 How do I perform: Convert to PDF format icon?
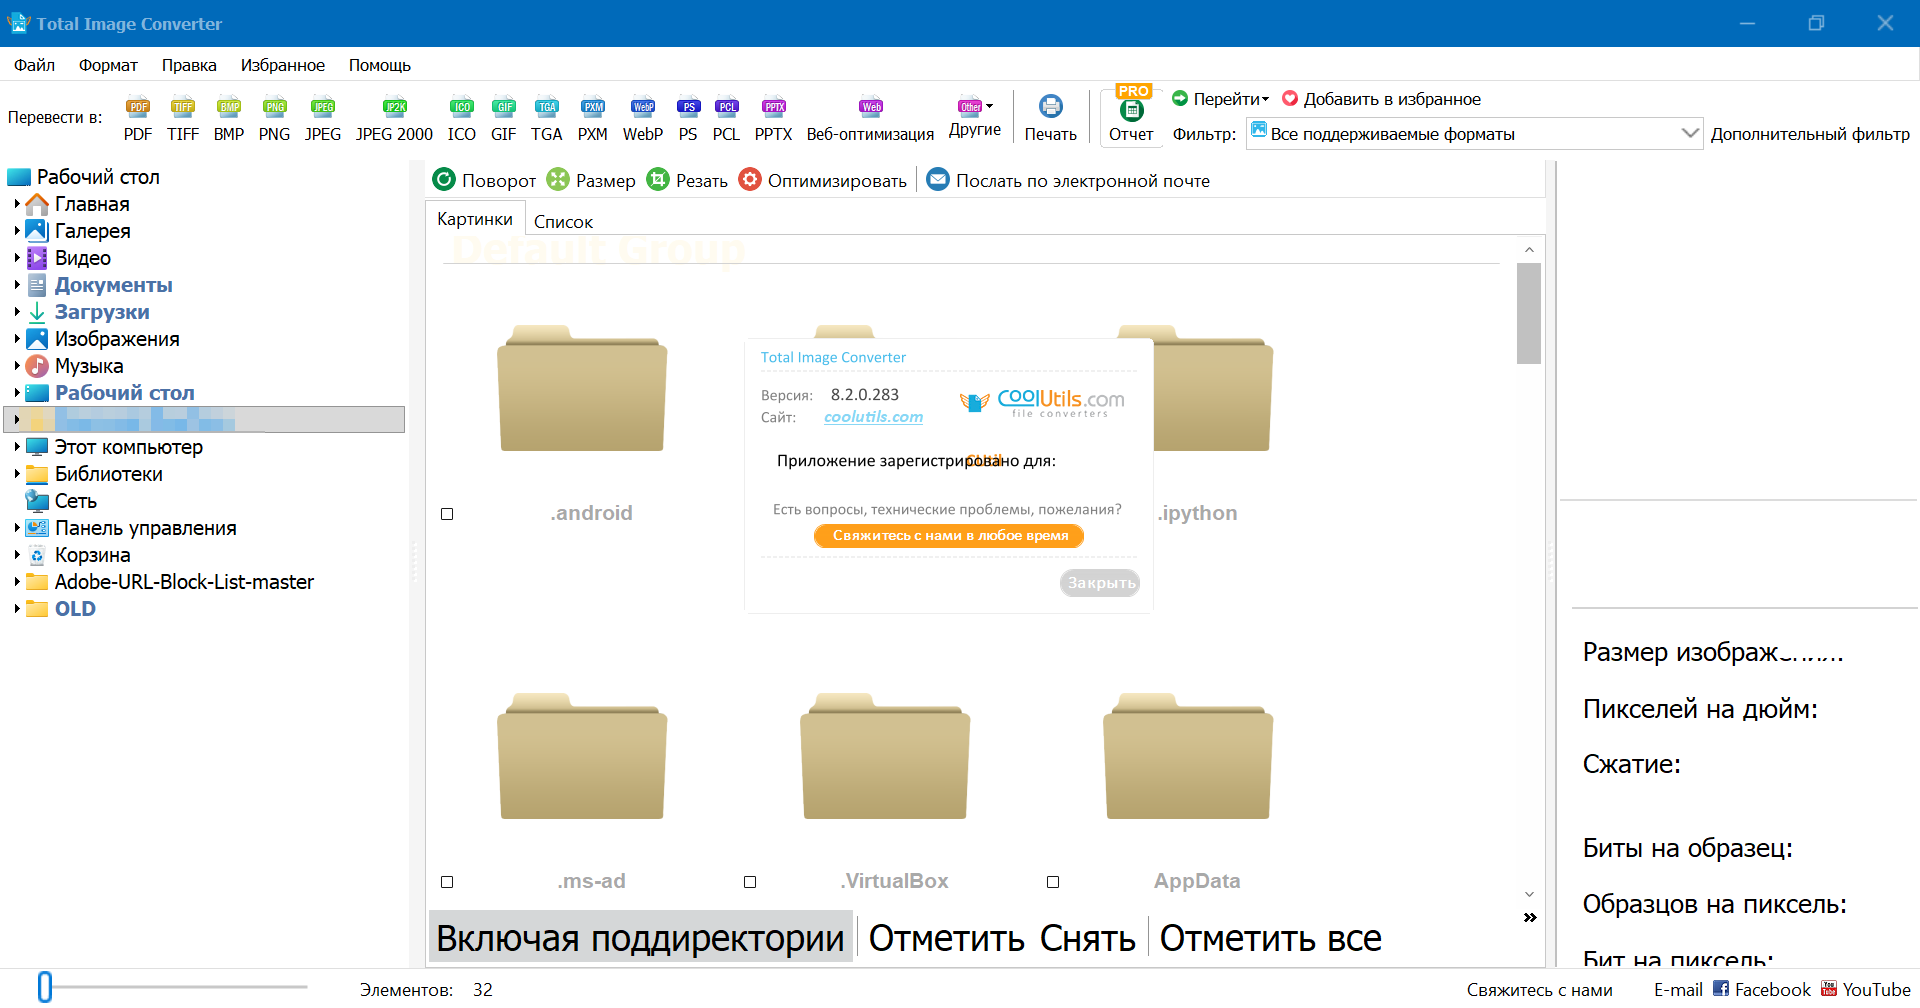tap(138, 118)
